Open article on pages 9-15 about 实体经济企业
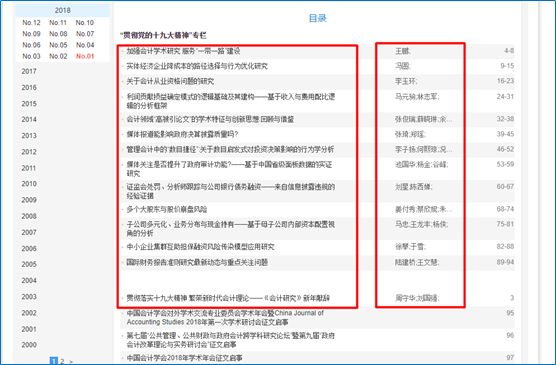 [197, 66]
